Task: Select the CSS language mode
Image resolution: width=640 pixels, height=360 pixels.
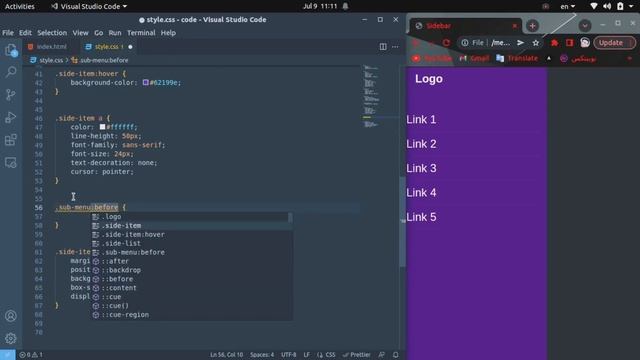Action: [x=326, y=355]
